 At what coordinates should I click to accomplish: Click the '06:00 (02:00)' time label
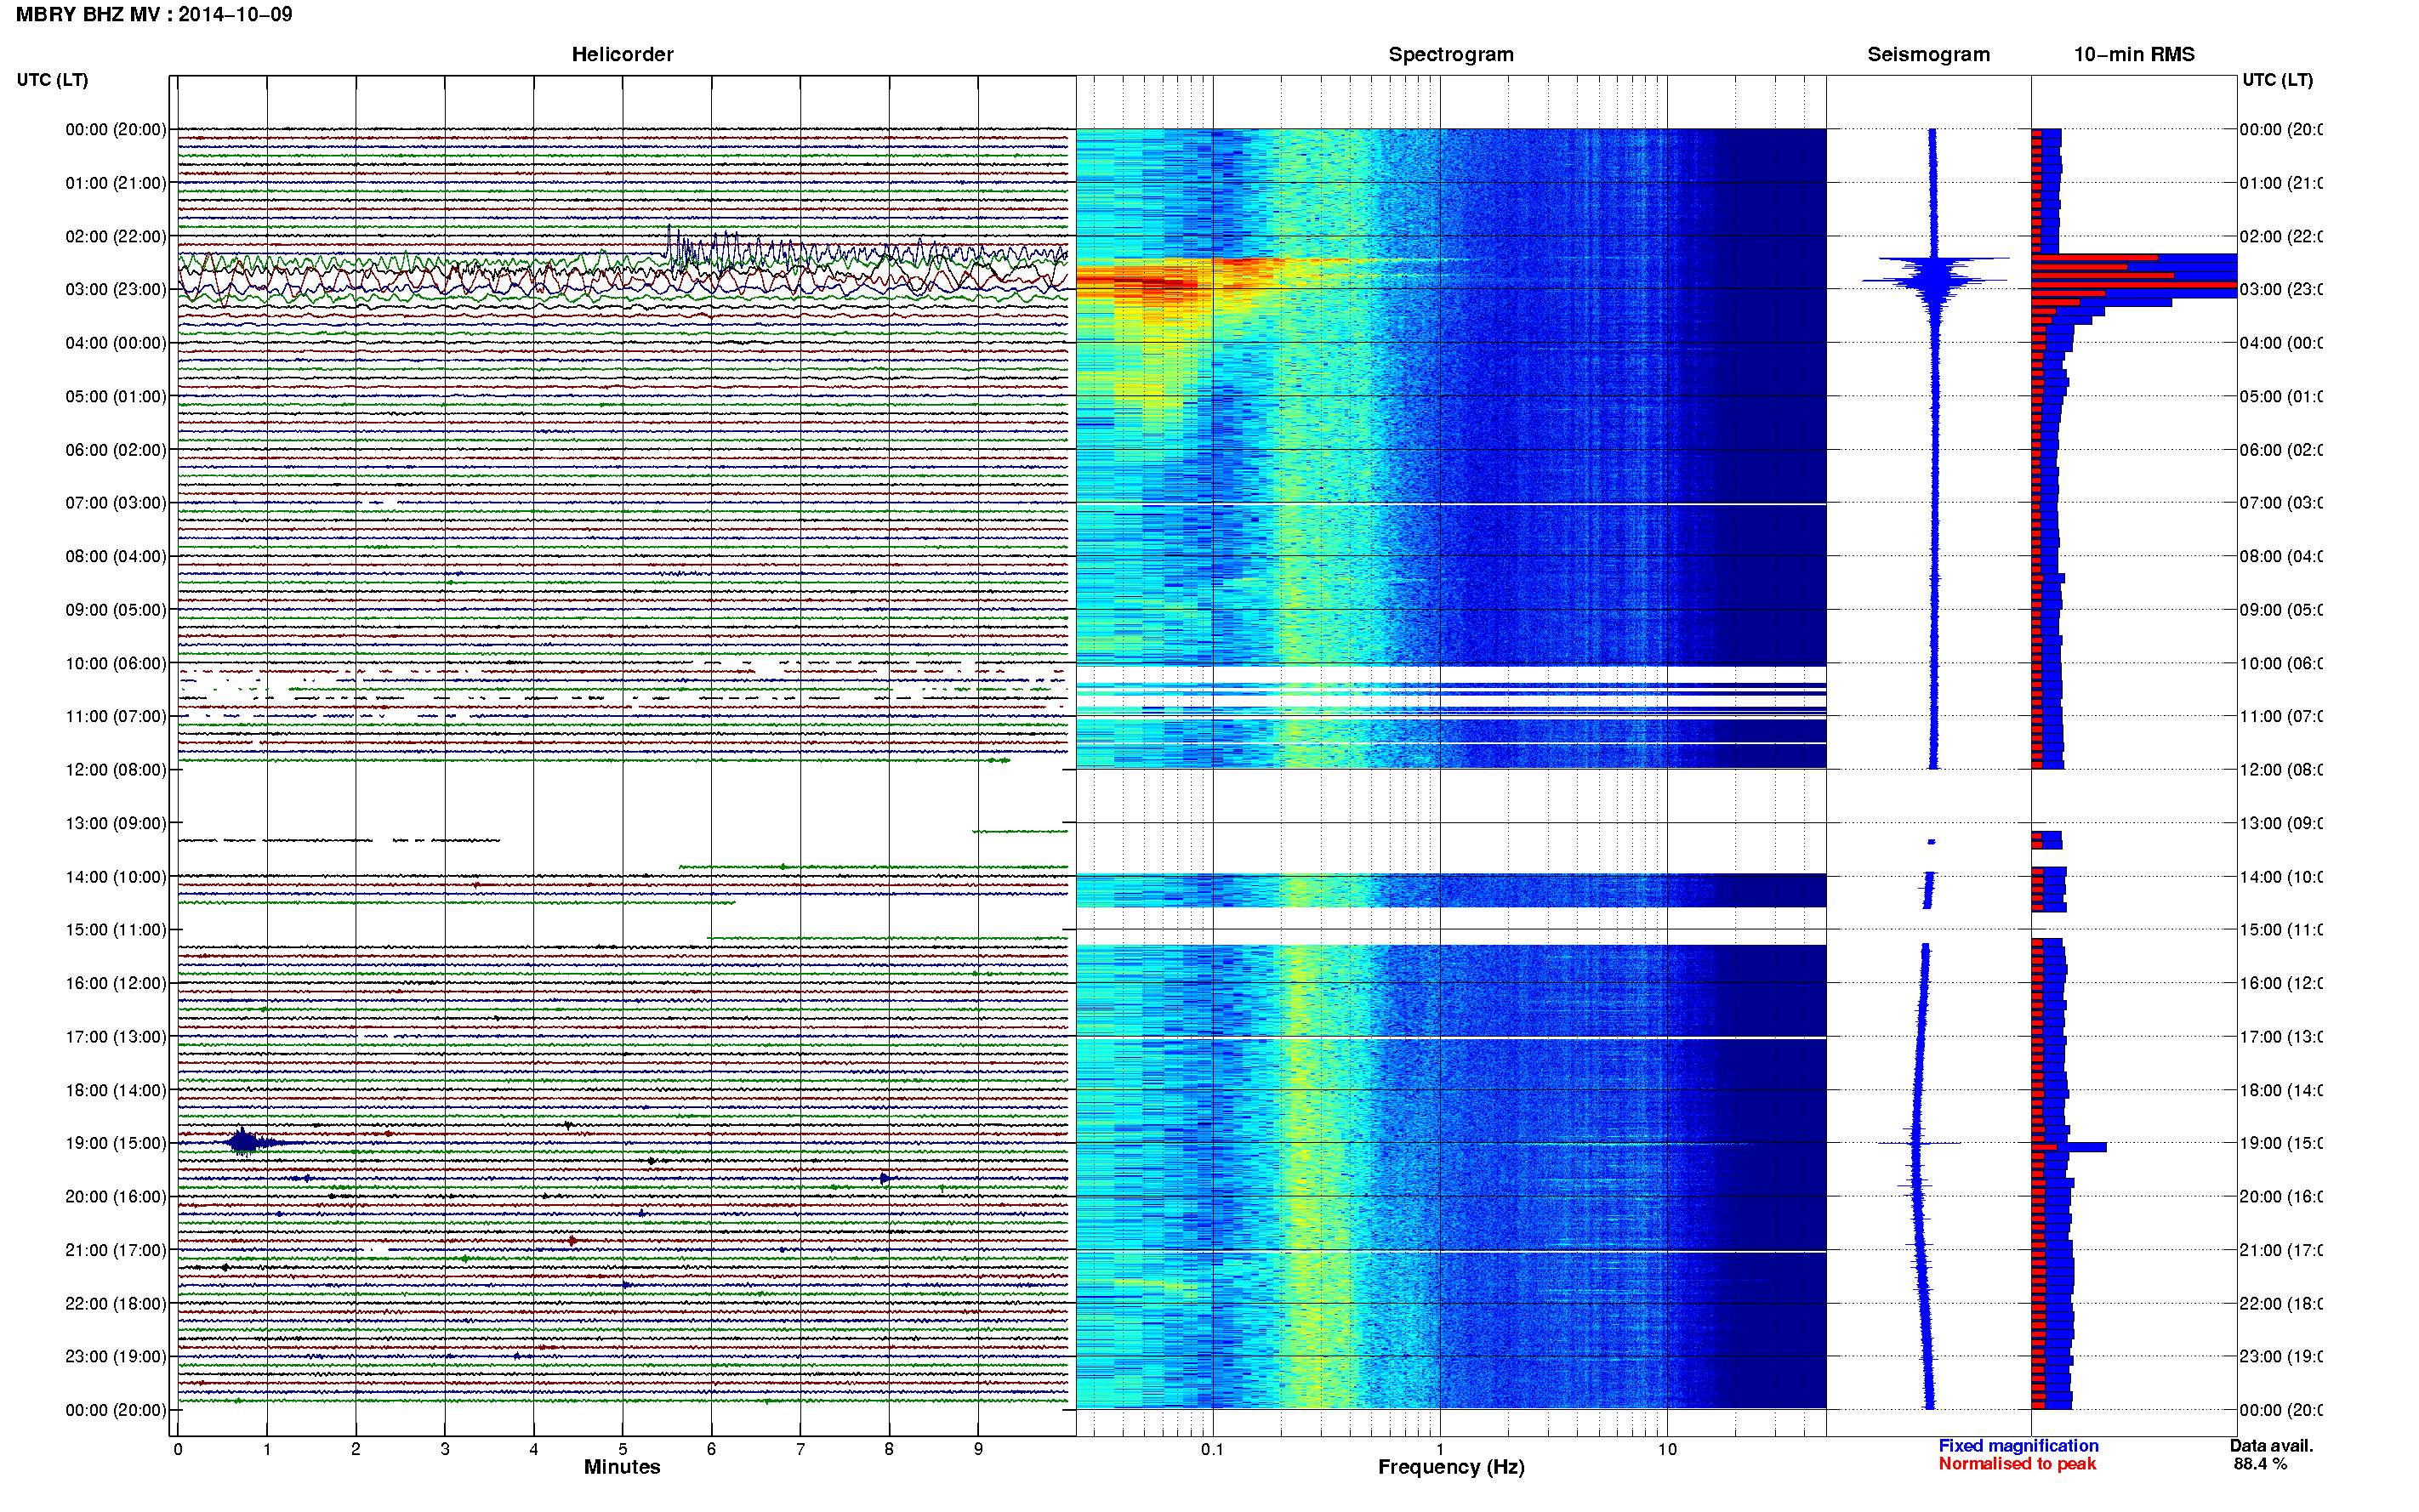tap(116, 450)
